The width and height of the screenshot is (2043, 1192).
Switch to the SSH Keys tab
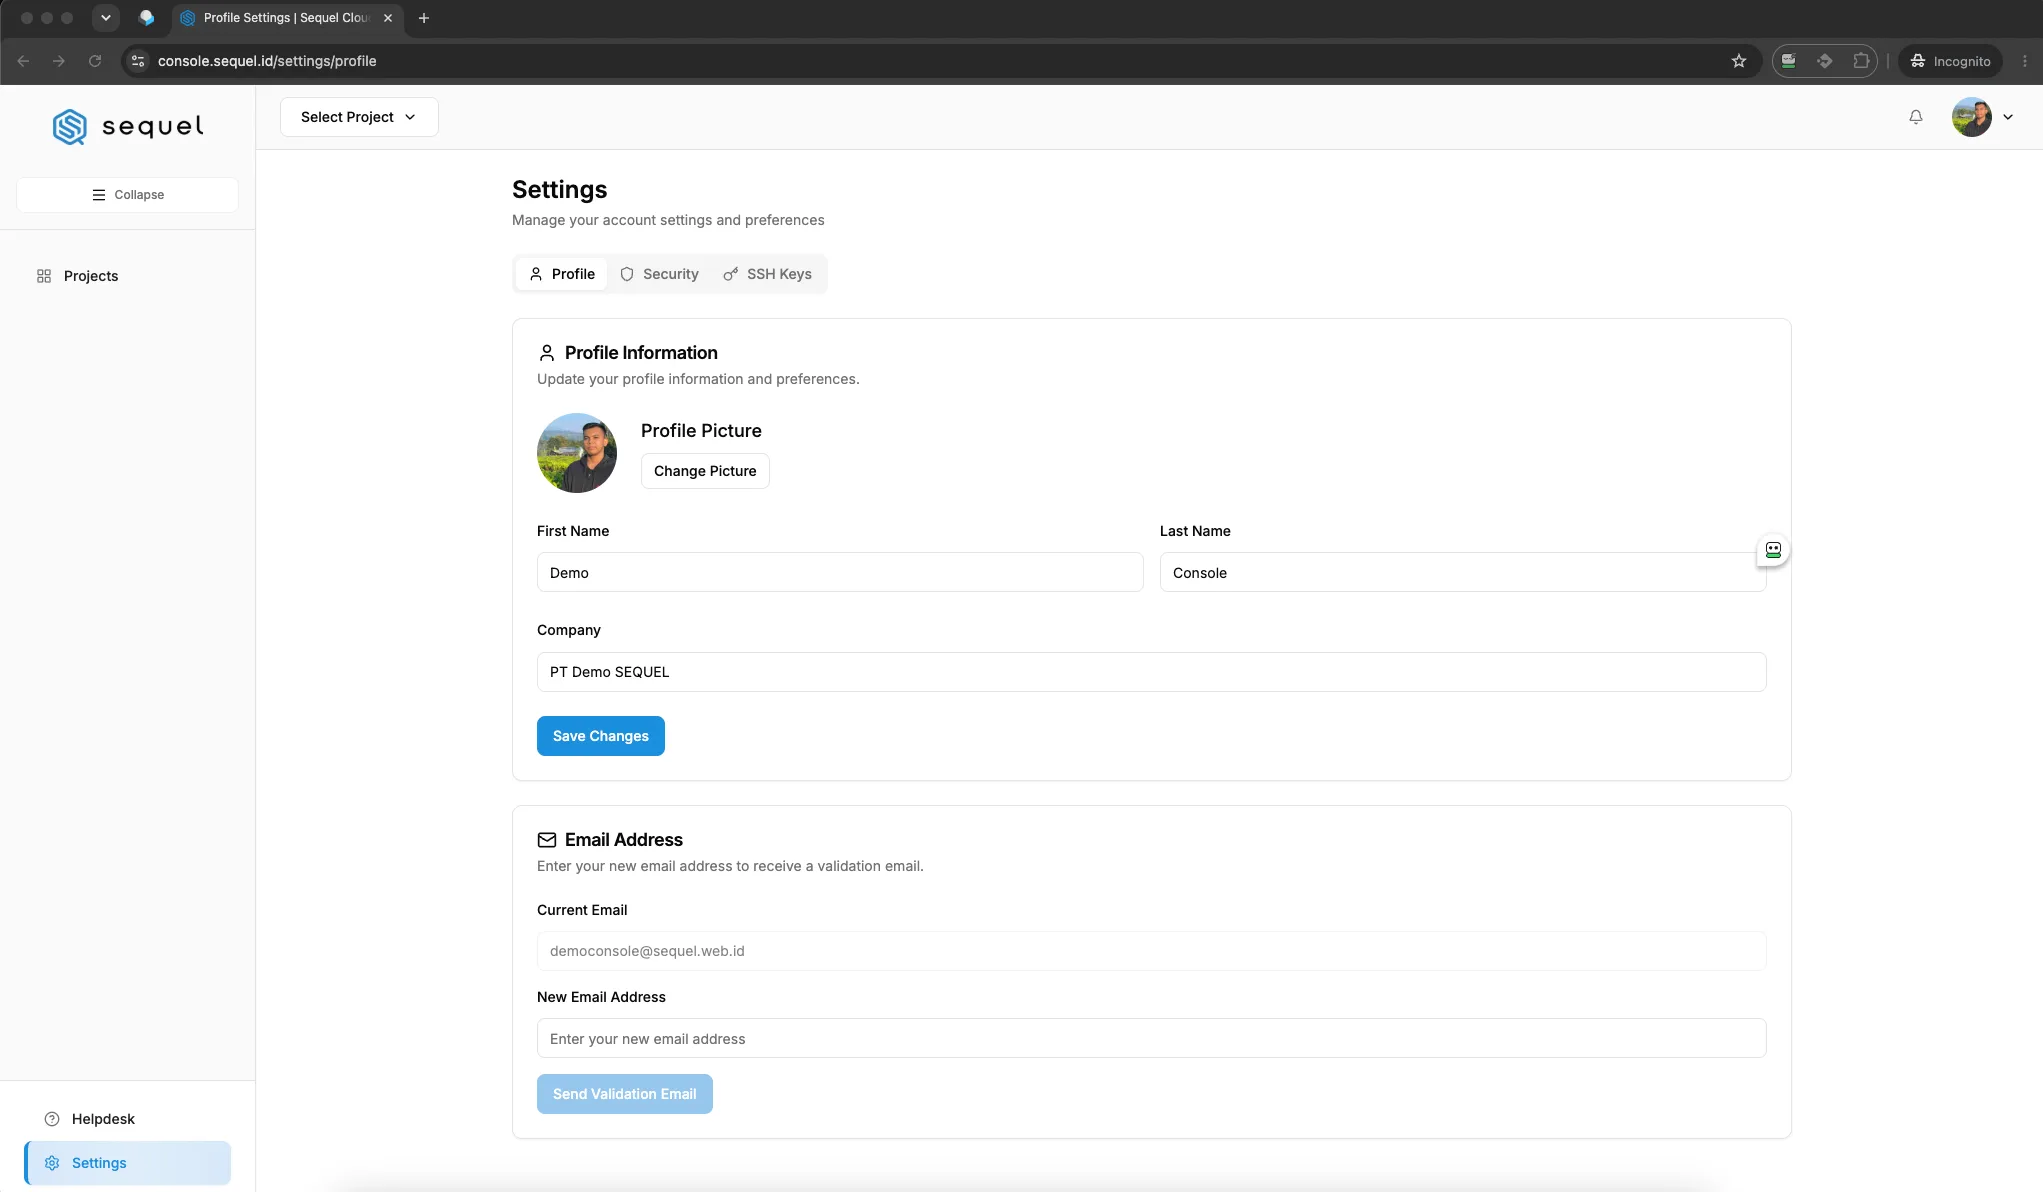click(768, 274)
